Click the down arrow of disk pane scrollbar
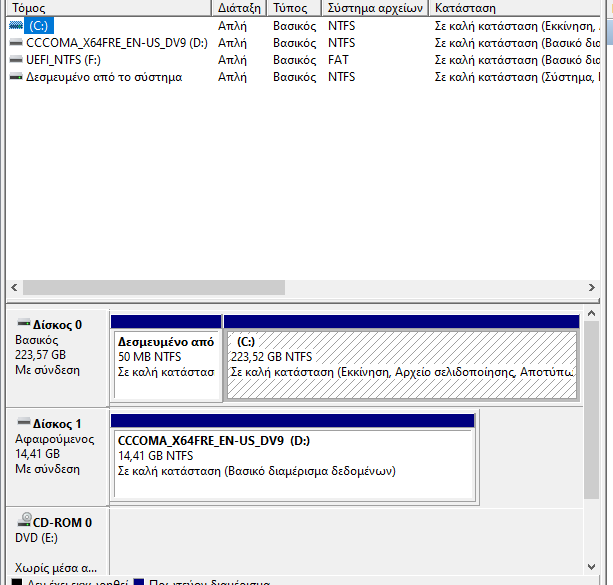The width and height of the screenshot is (613, 585). (x=591, y=567)
